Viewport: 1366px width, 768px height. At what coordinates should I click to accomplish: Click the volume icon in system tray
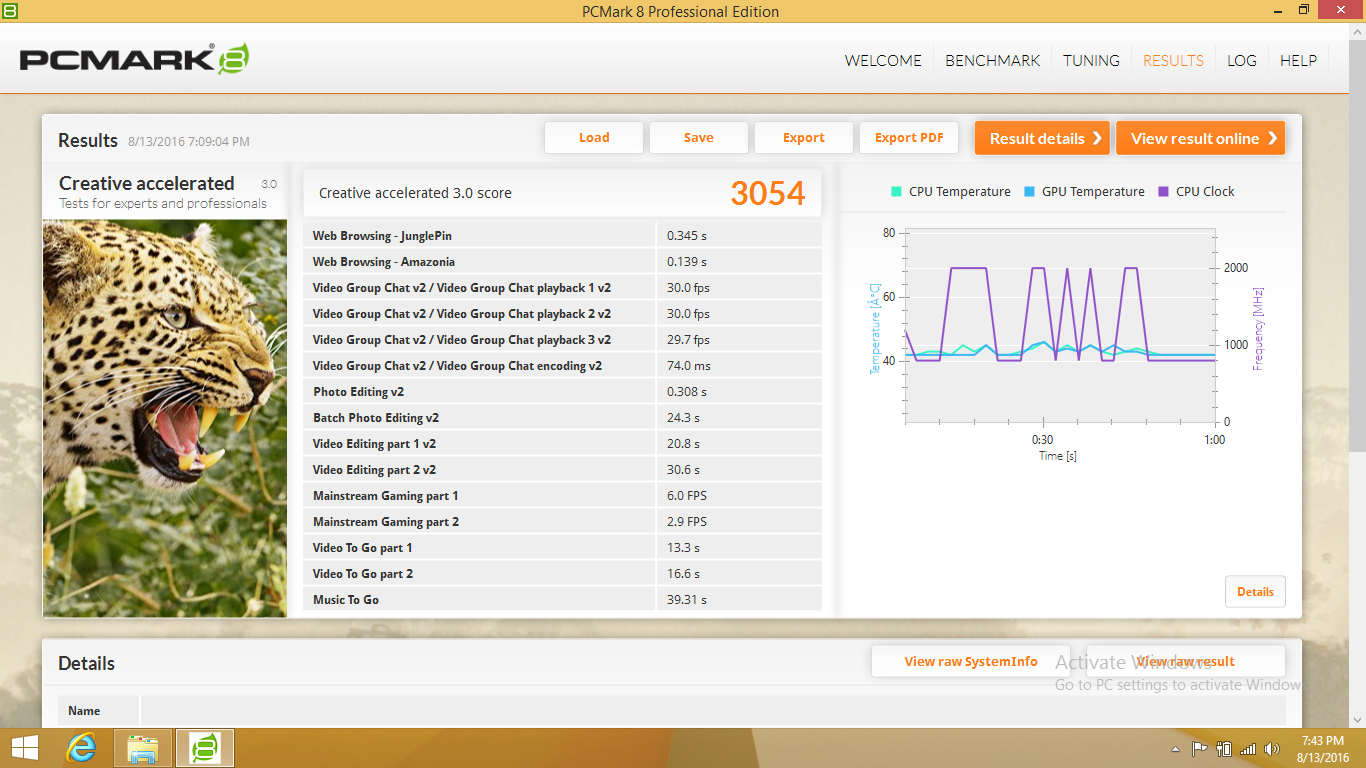[x=1272, y=748]
